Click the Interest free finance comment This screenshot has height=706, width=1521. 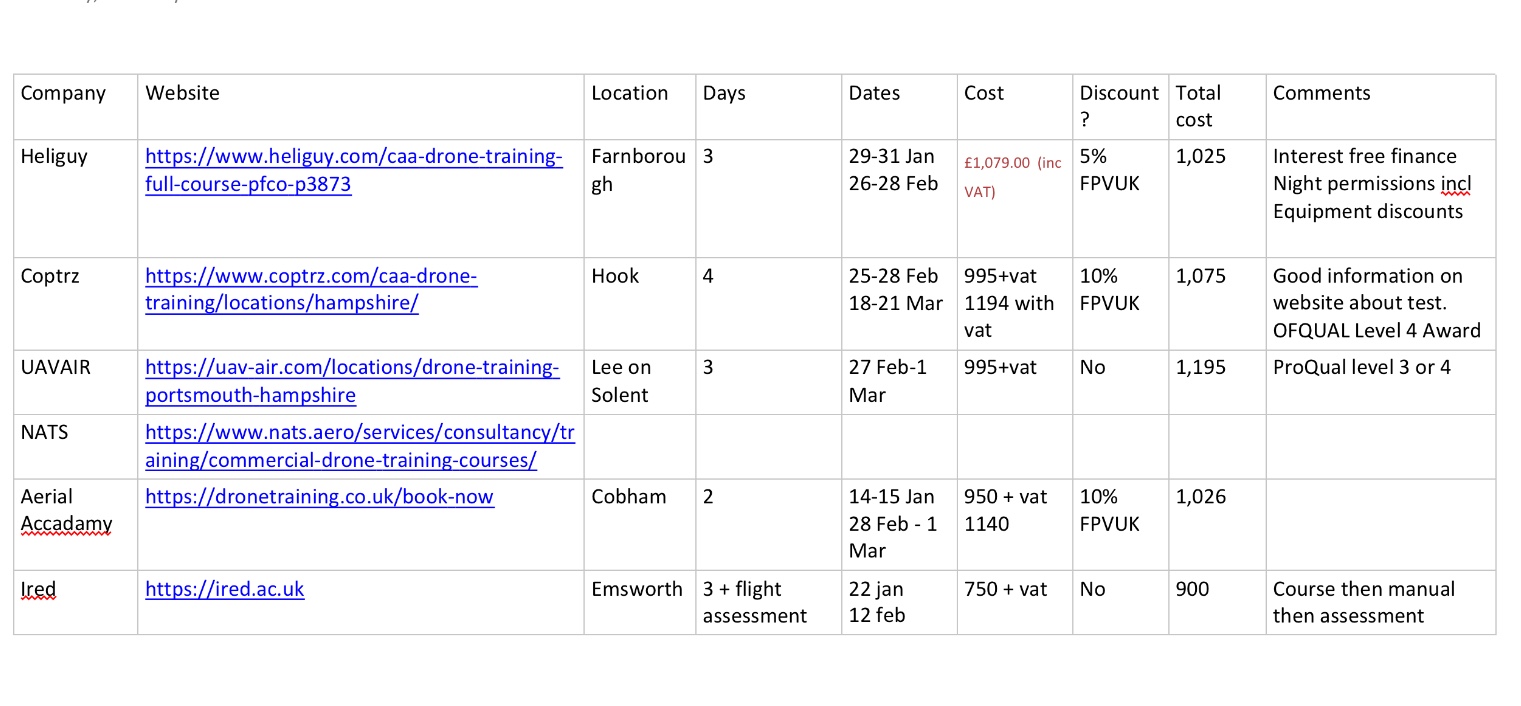pyautogui.click(x=1364, y=156)
